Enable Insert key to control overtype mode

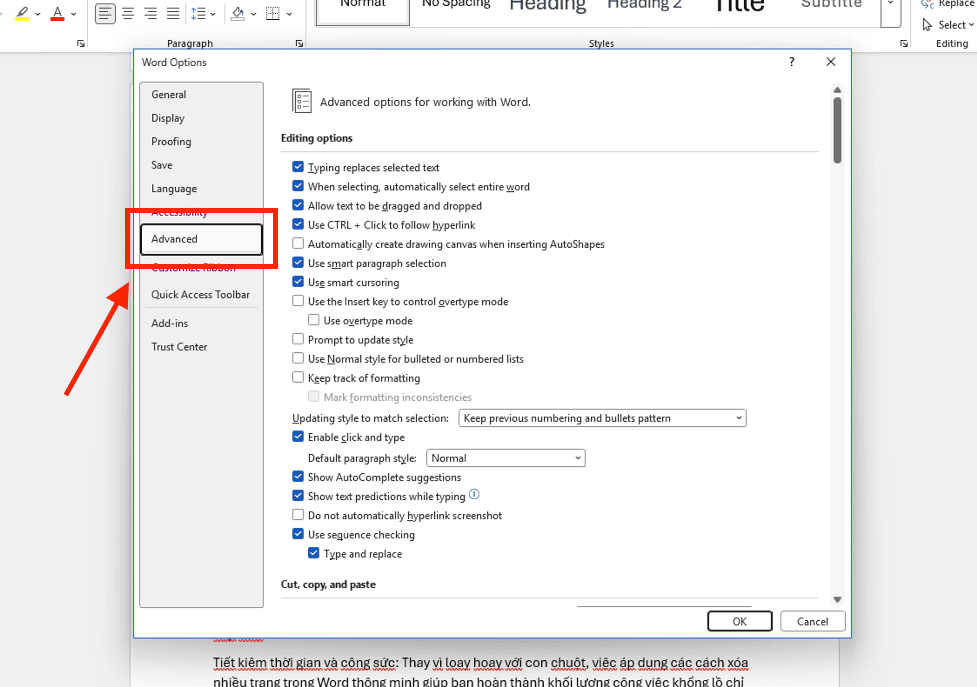[298, 301]
